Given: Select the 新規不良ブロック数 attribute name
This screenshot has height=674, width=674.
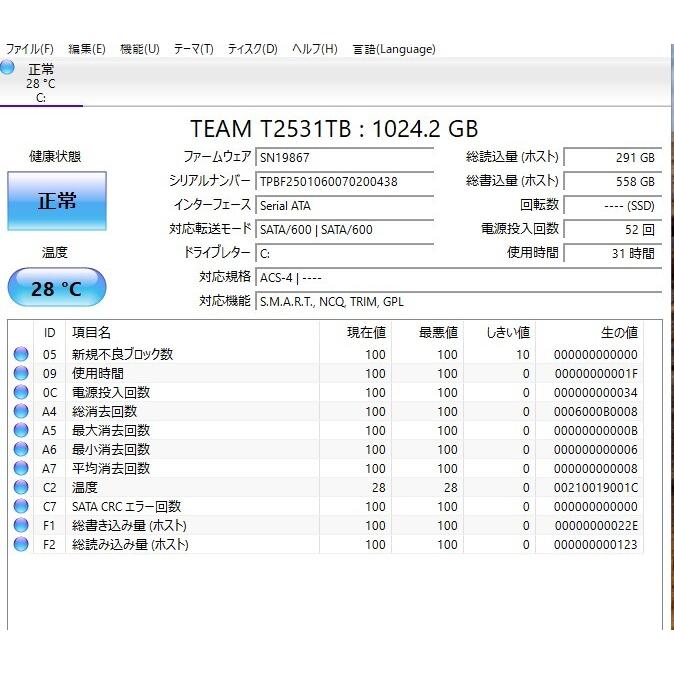Looking at the screenshot, I should point(123,354).
